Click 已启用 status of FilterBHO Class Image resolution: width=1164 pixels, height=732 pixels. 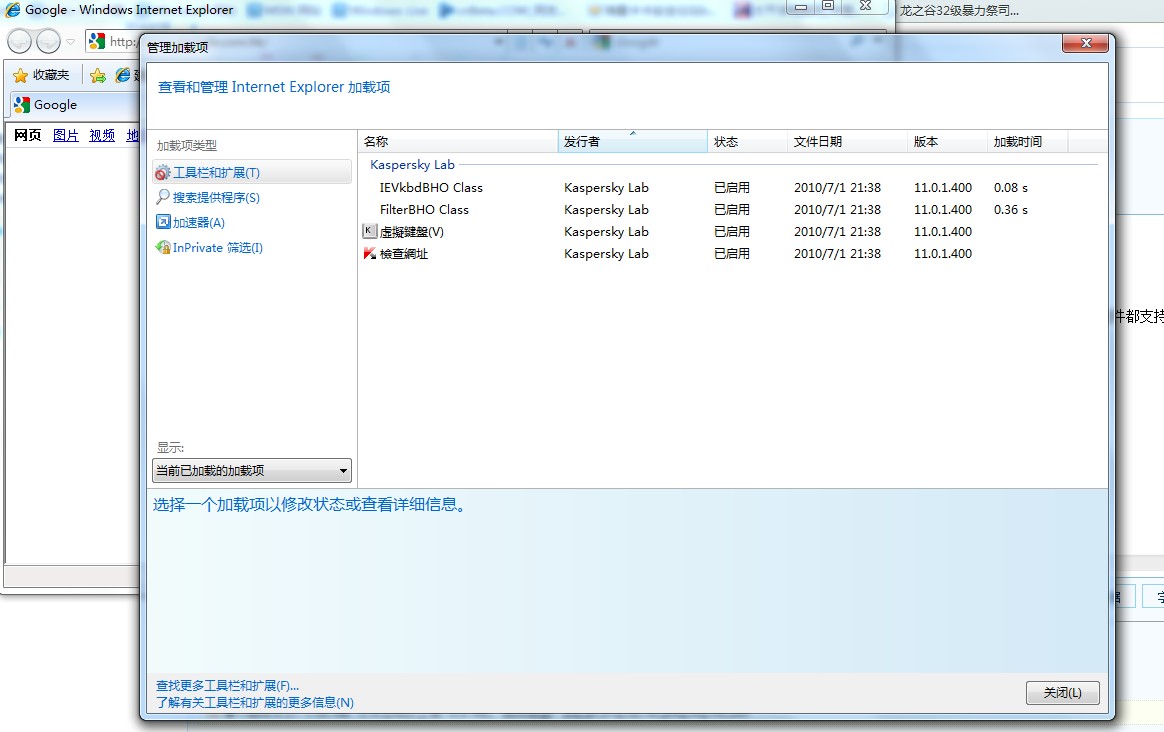click(732, 209)
